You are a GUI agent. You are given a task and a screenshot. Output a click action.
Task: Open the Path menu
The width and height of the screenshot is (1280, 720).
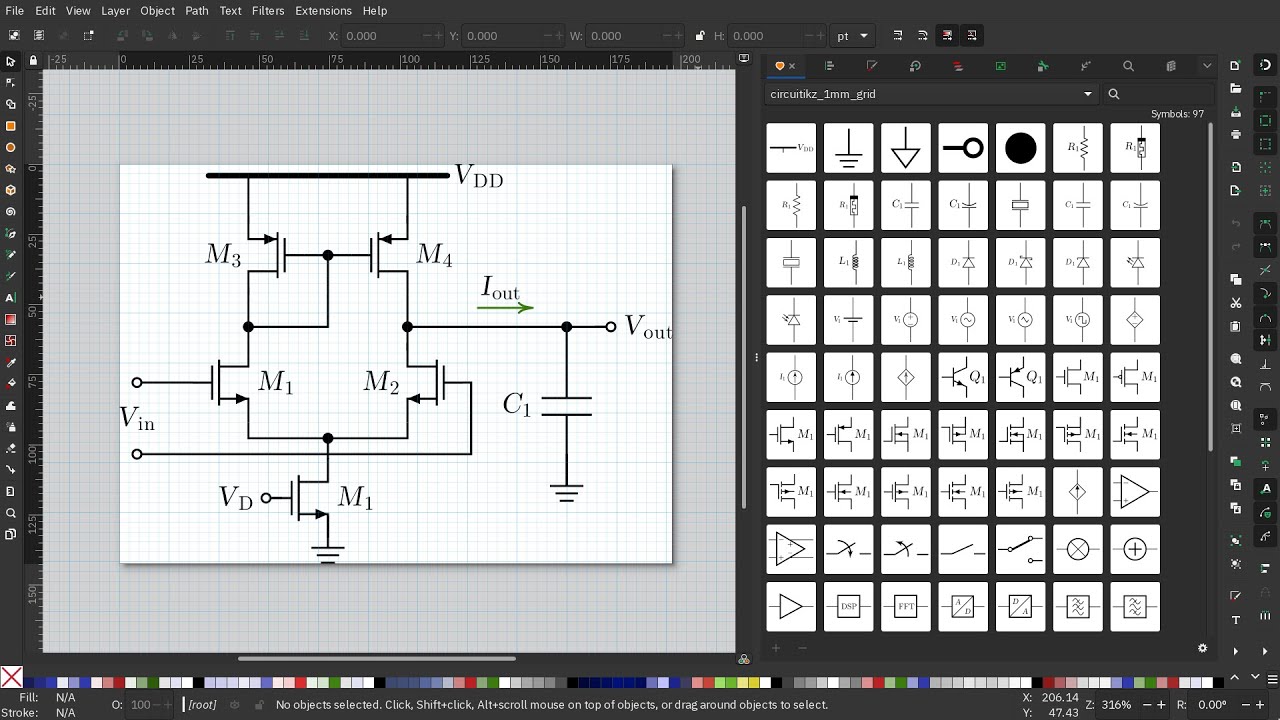coord(197,10)
